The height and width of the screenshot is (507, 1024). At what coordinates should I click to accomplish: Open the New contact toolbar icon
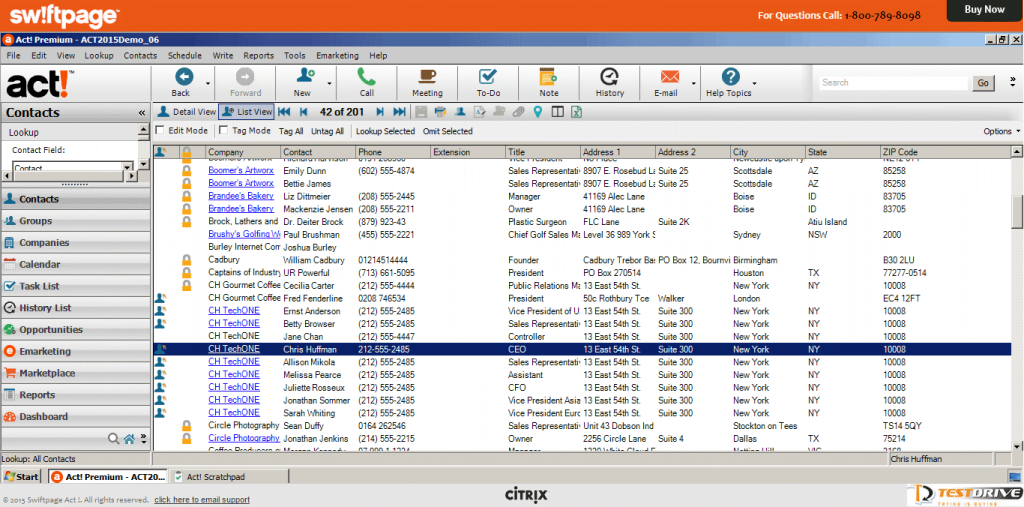(304, 77)
